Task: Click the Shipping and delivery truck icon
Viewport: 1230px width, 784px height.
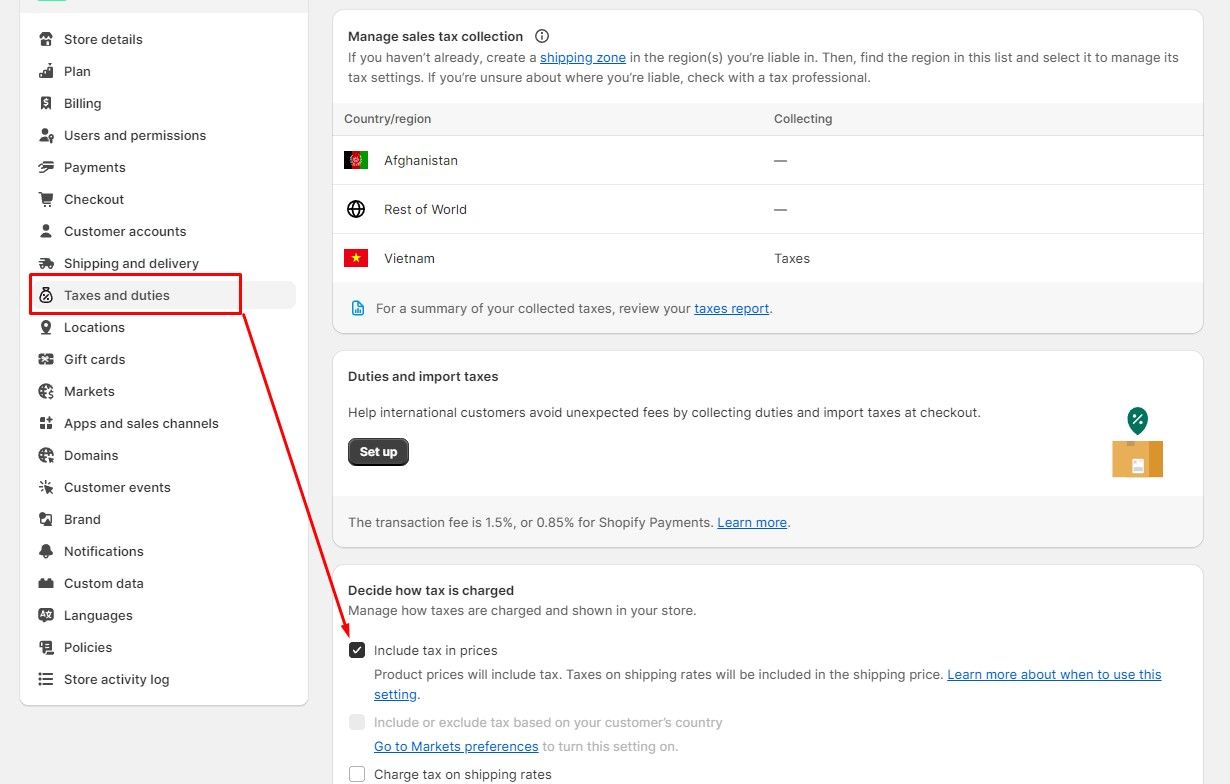Action: click(46, 263)
